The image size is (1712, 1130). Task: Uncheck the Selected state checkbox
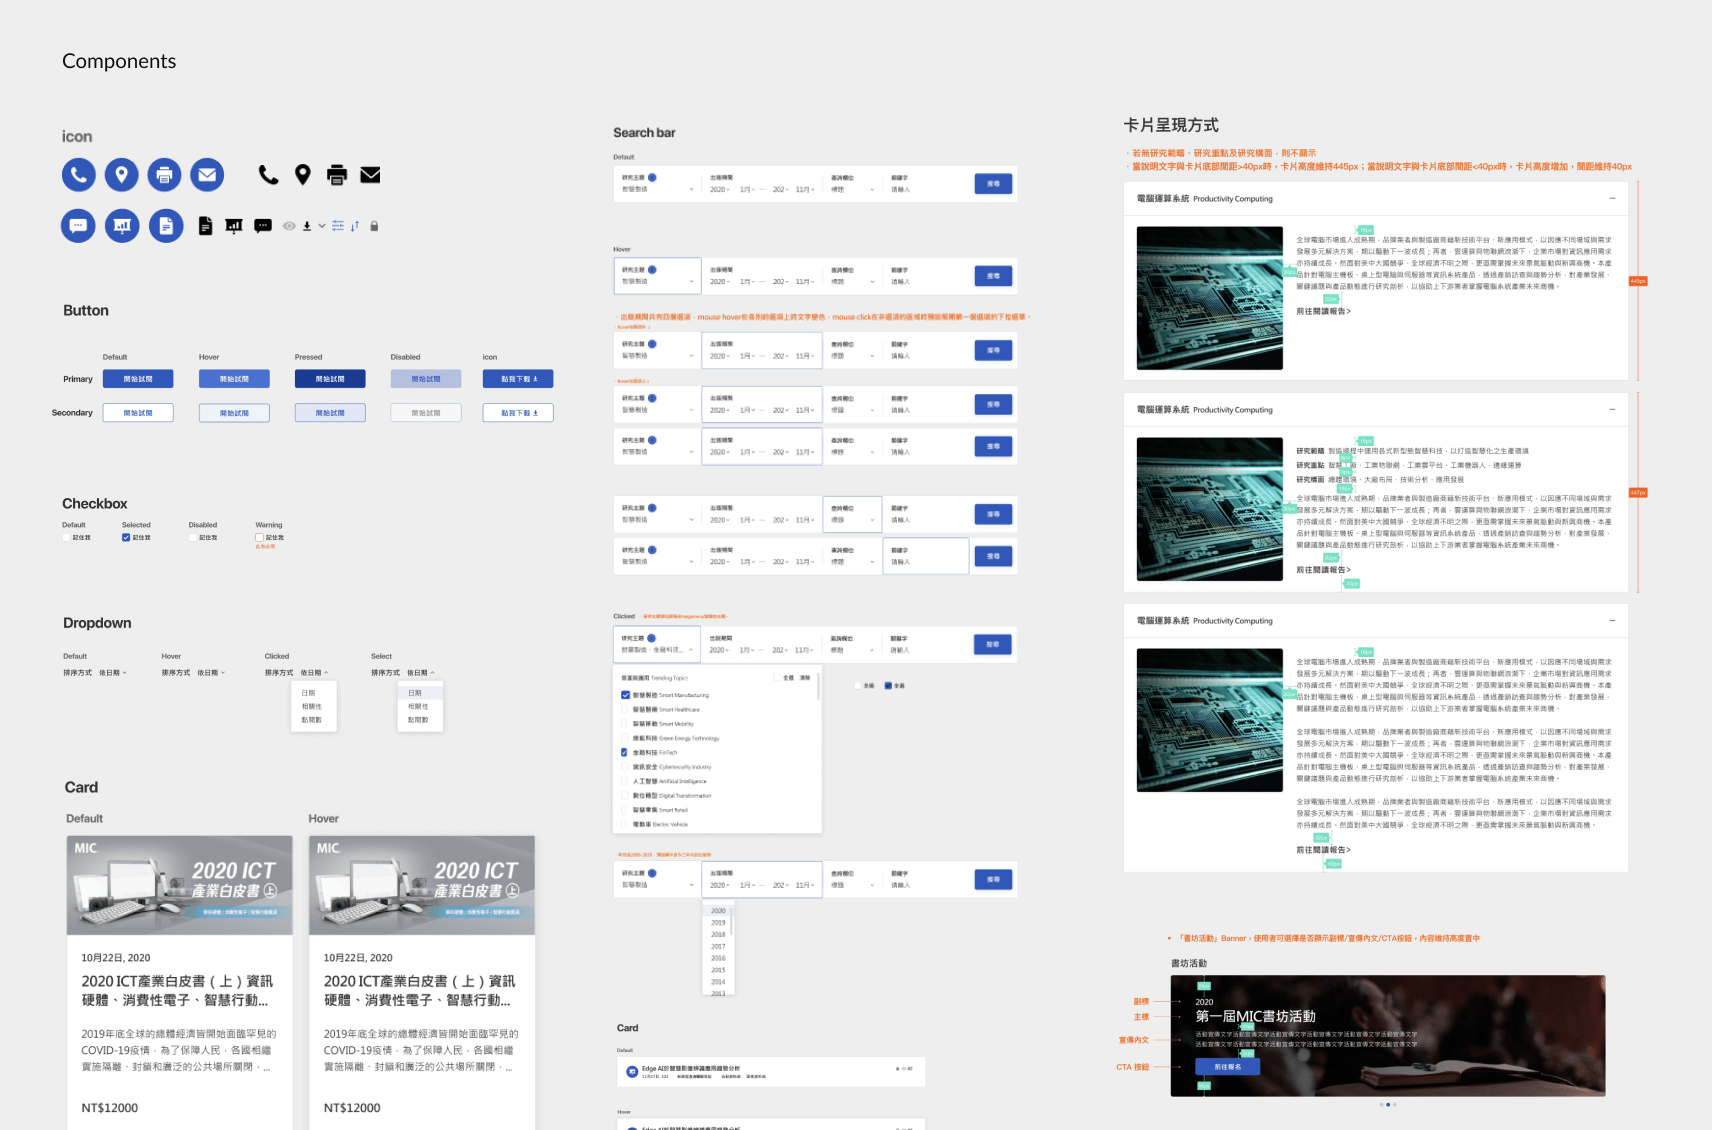pos(126,538)
